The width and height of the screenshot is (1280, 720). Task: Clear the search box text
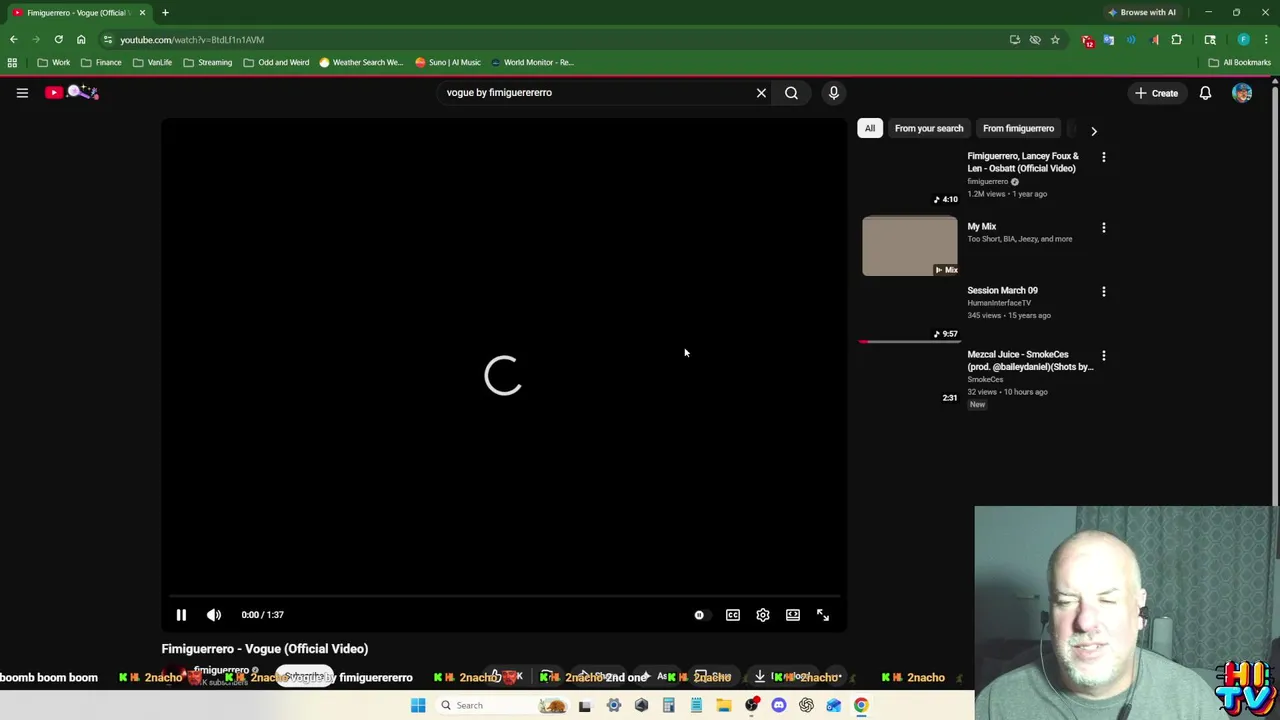(x=761, y=93)
